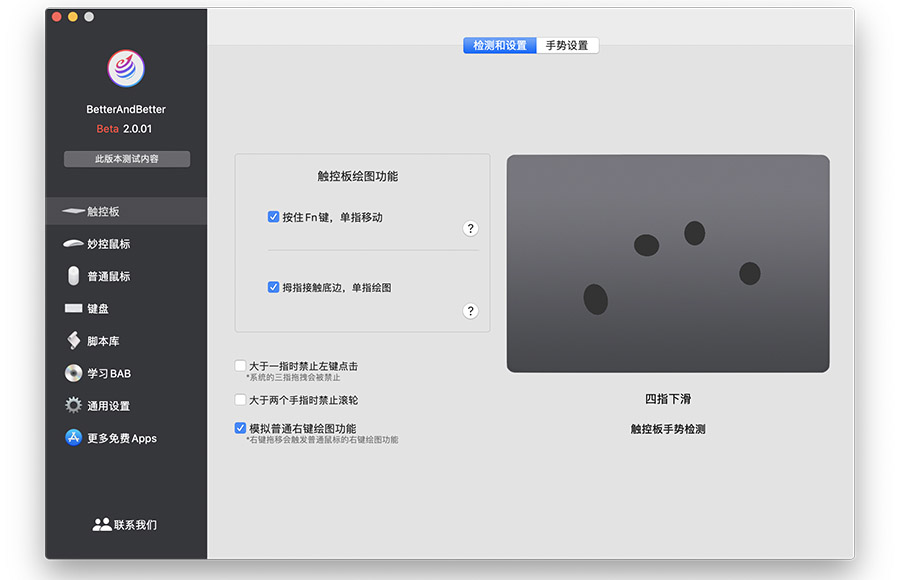Minimize the window with yellow button
900x580 pixels.
pyautogui.click(x=72, y=17)
